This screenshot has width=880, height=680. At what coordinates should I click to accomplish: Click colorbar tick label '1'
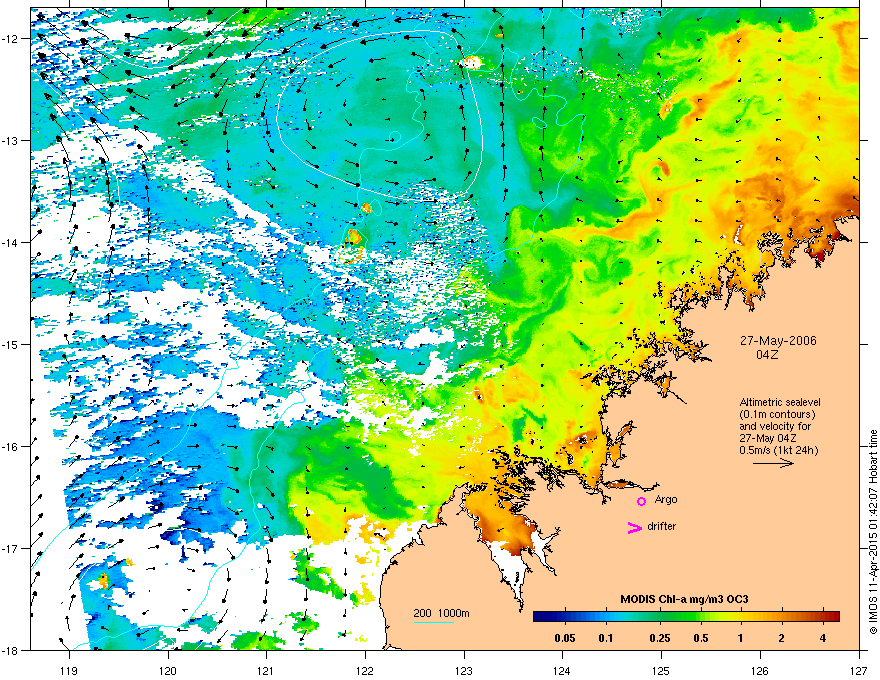[x=741, y=638]
